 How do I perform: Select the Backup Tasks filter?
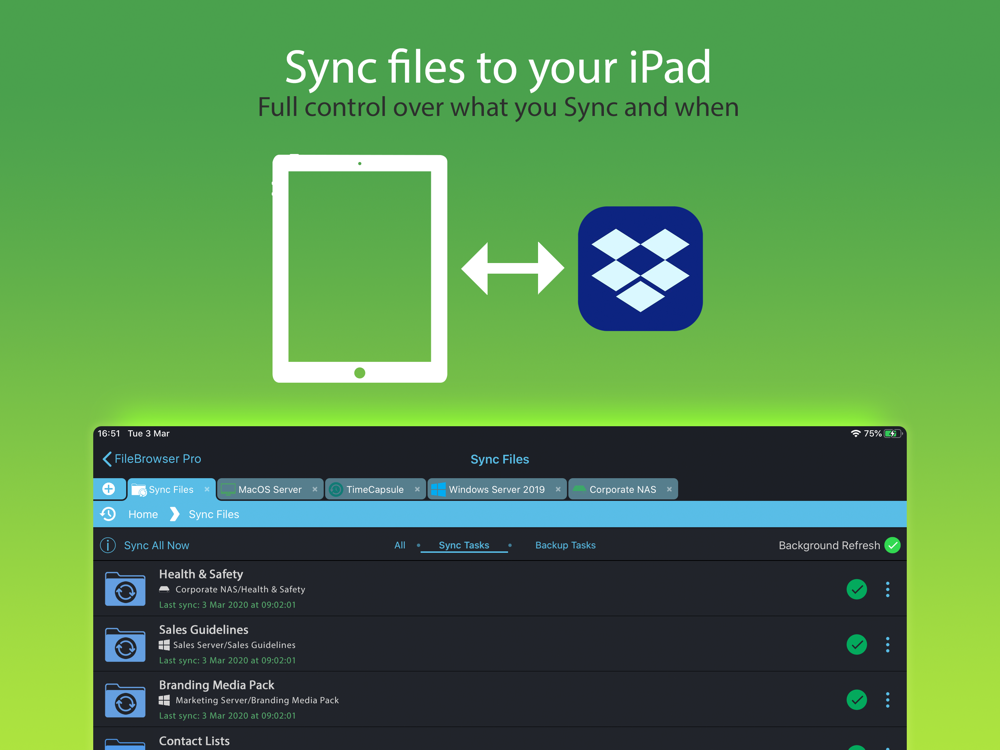565,545
